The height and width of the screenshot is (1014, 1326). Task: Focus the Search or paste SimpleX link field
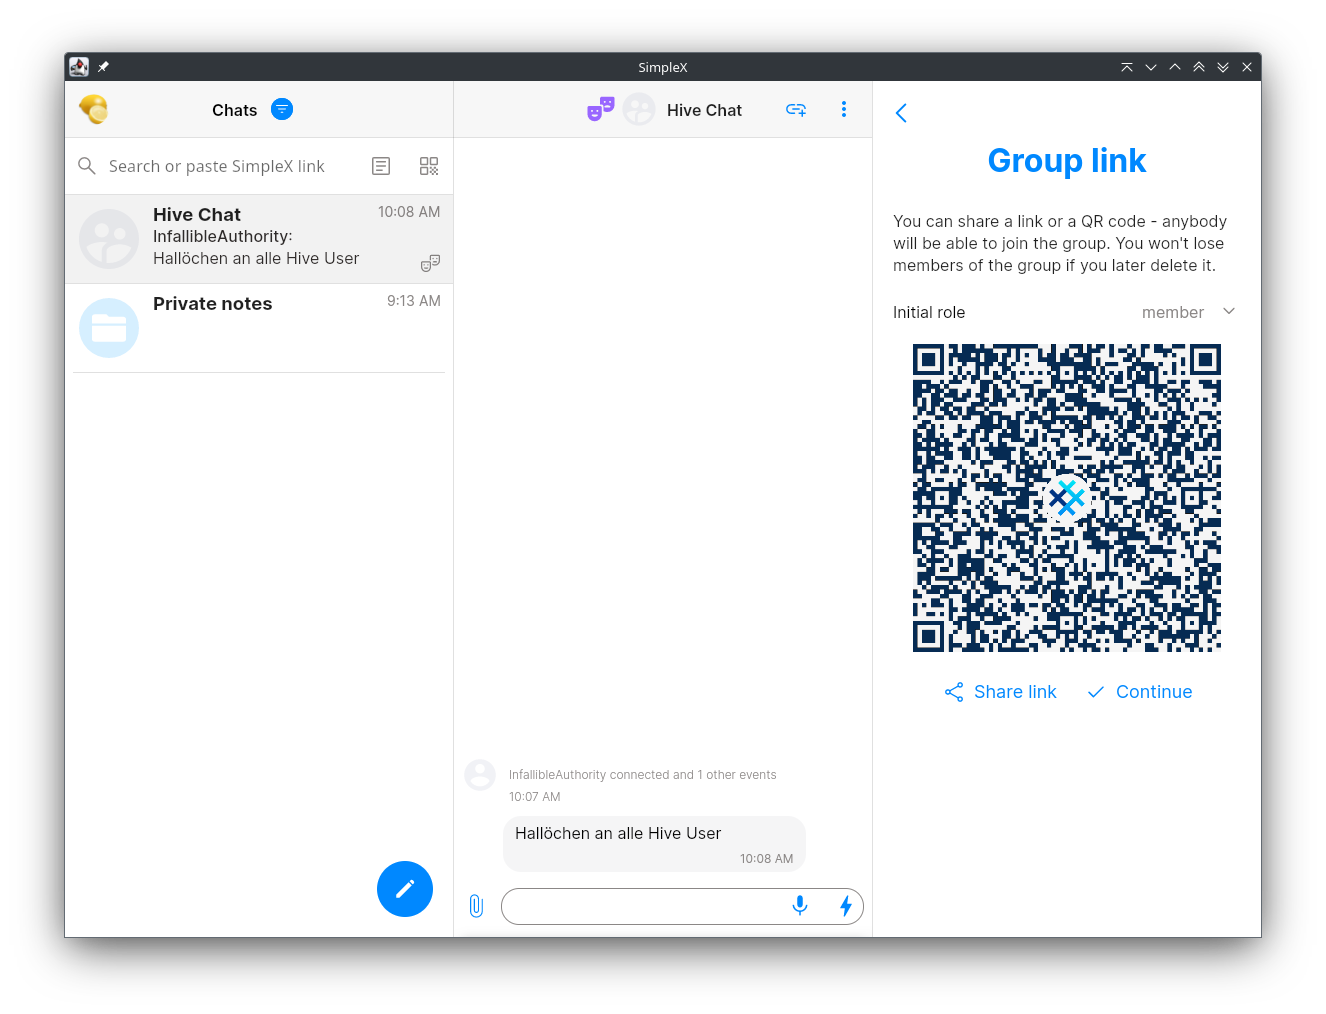pos(216,166)
